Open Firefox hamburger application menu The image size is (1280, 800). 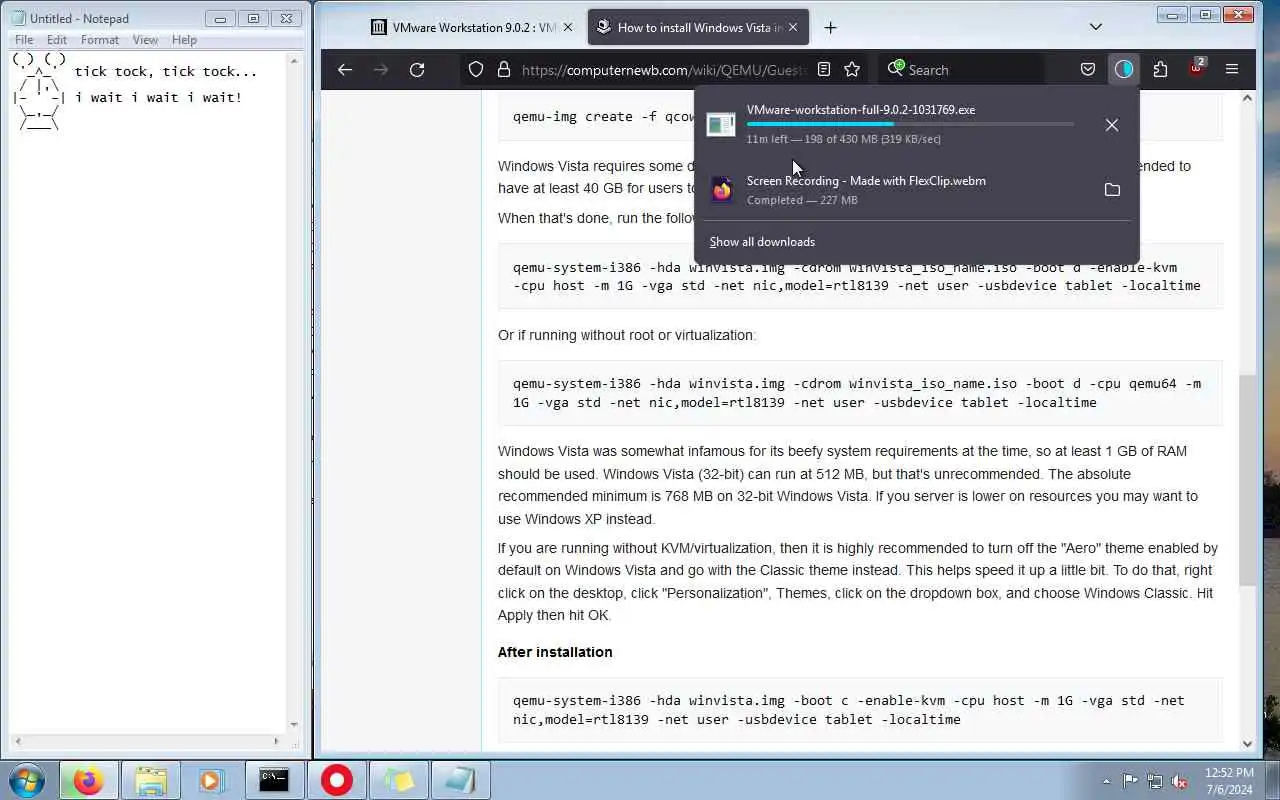pos(1232,69)
